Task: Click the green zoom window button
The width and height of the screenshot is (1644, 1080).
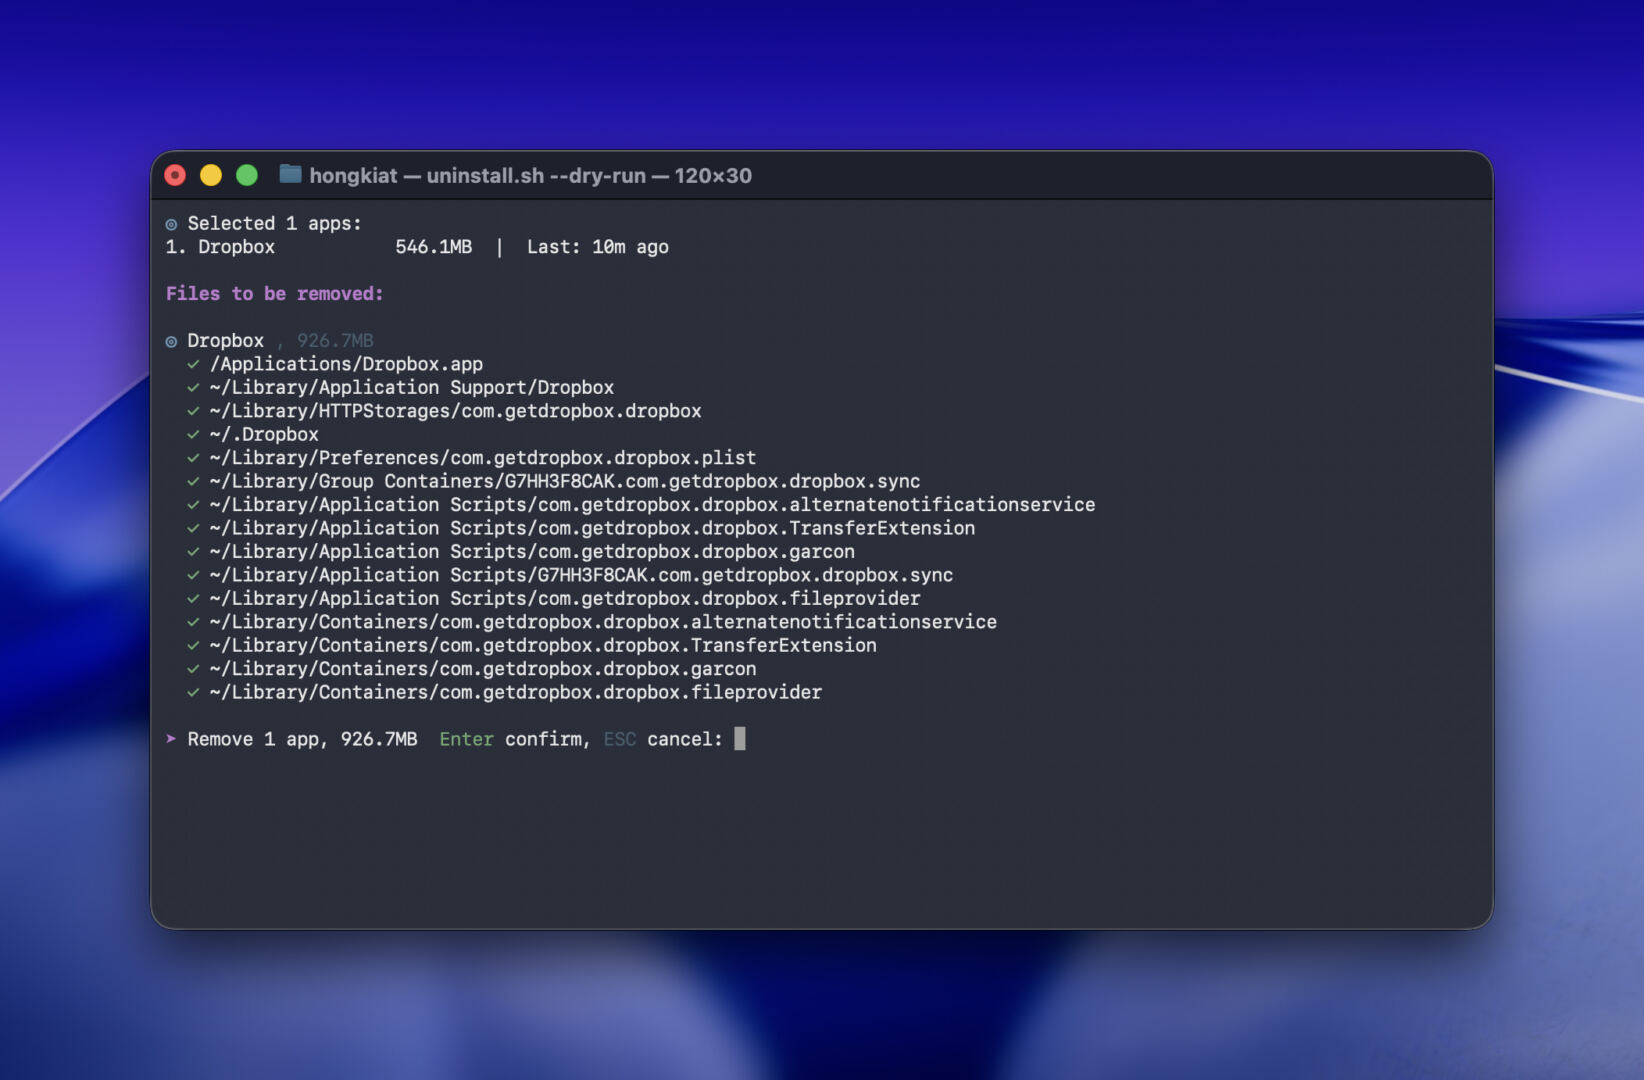Action: coord(247,176)
